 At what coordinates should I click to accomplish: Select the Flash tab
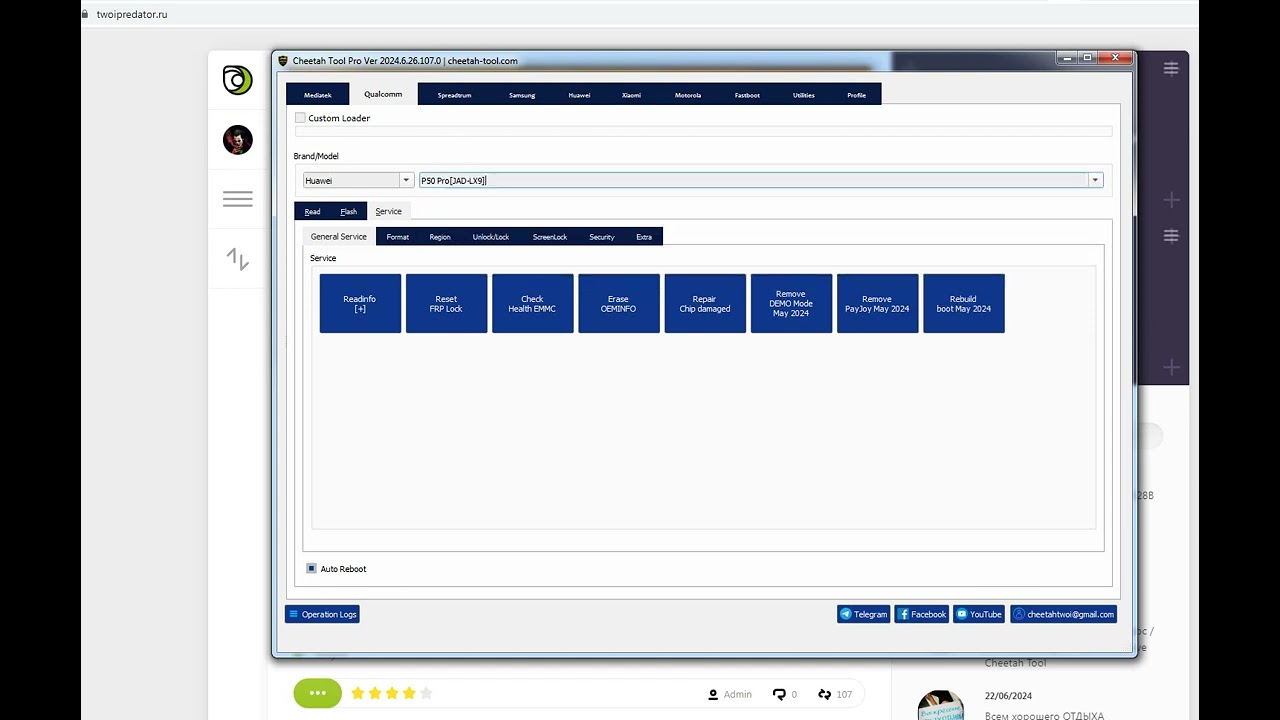click(x=348, y=212)
